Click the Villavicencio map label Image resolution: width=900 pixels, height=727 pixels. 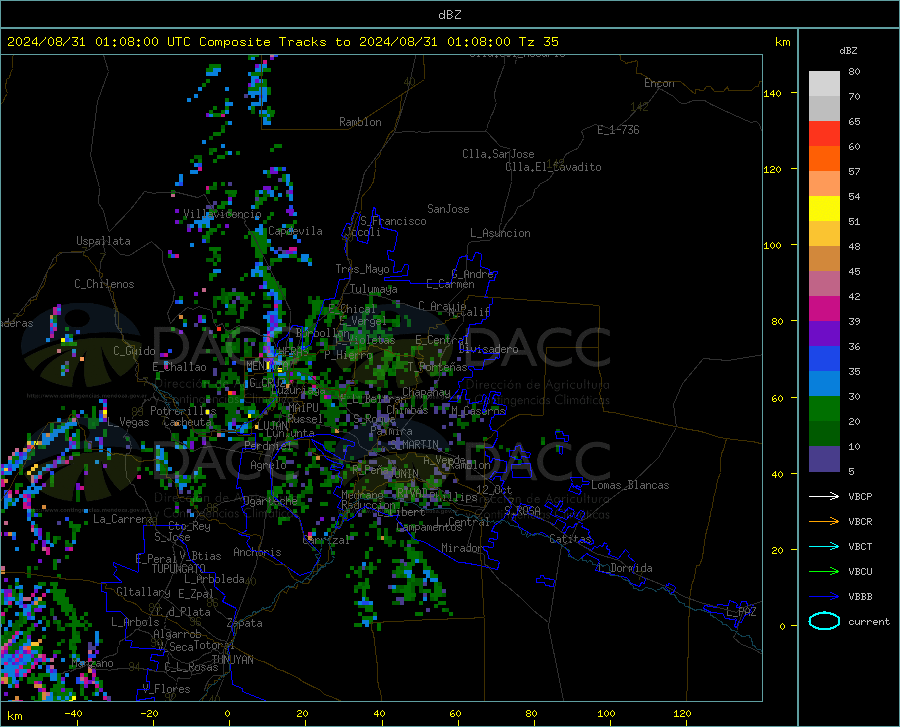click(x=222, y=214)
